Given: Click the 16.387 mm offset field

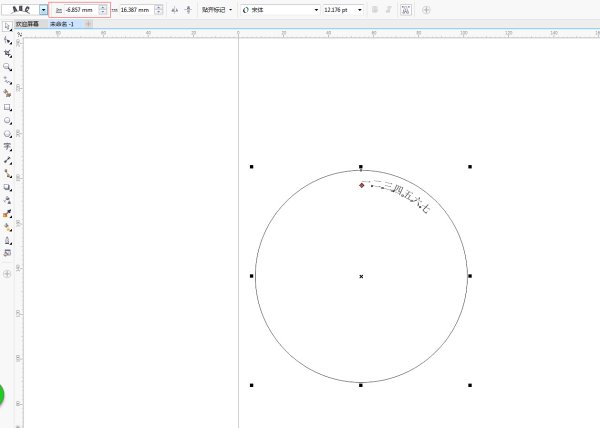Looking at the screenshot, I should (137, 10).
